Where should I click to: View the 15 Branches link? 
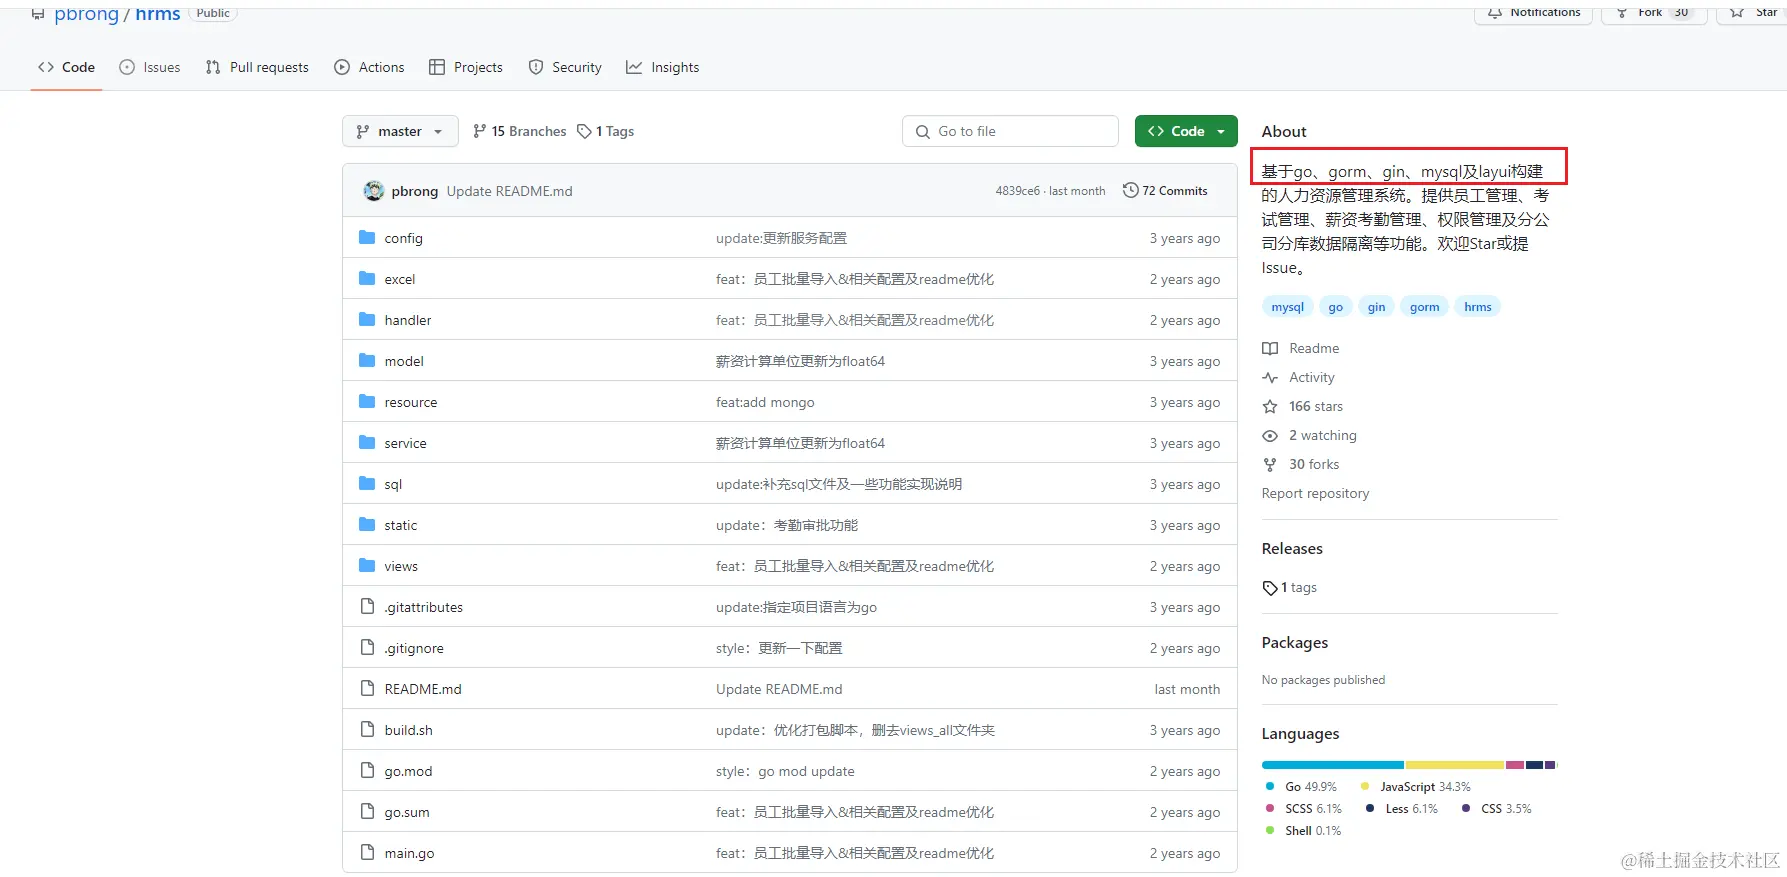tap(519, 131)
